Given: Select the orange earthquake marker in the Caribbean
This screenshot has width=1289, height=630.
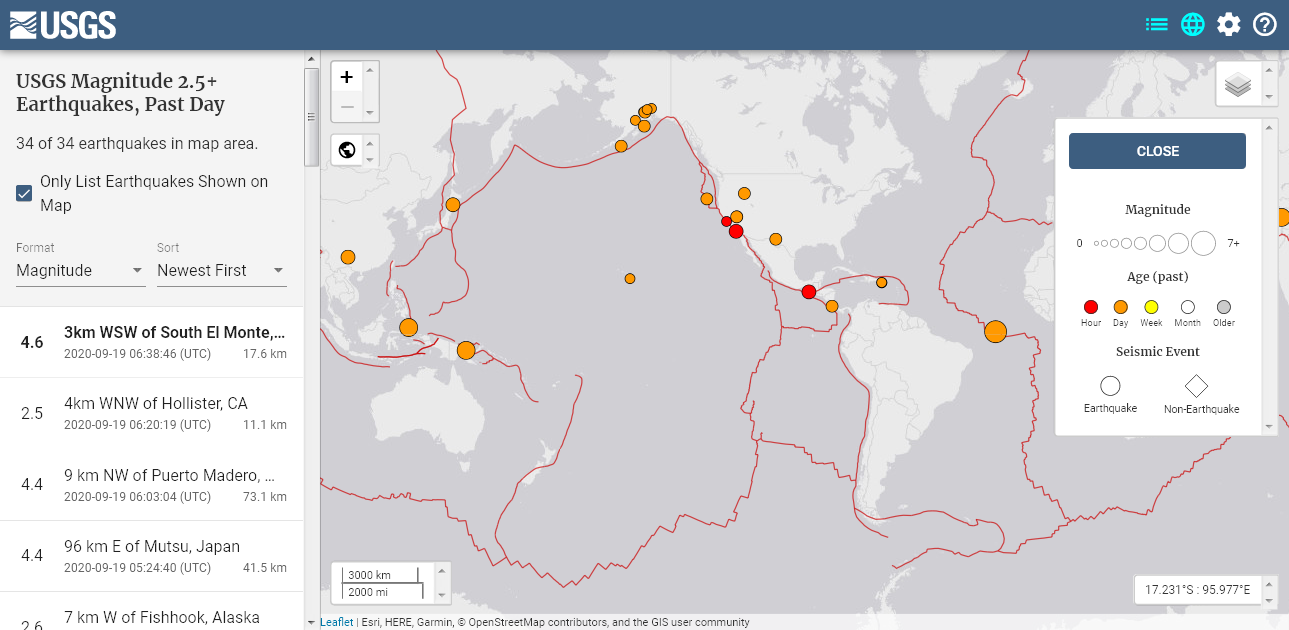Looking at the screenshot, I should (881, 283).
